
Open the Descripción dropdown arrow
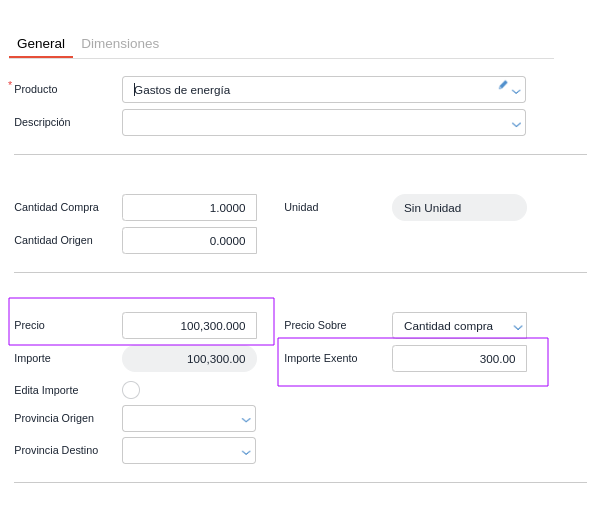pos(516,124)
